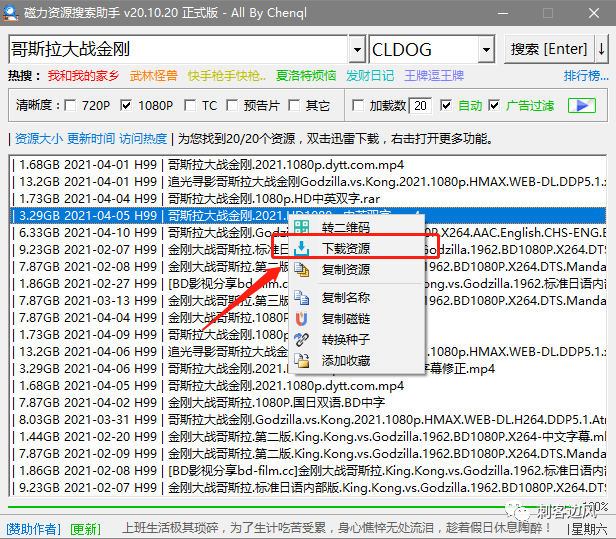Select the 1.73GB 2021-04-04 中英双字.rar row
Screen dimensions: 616x539
[308, 198]
